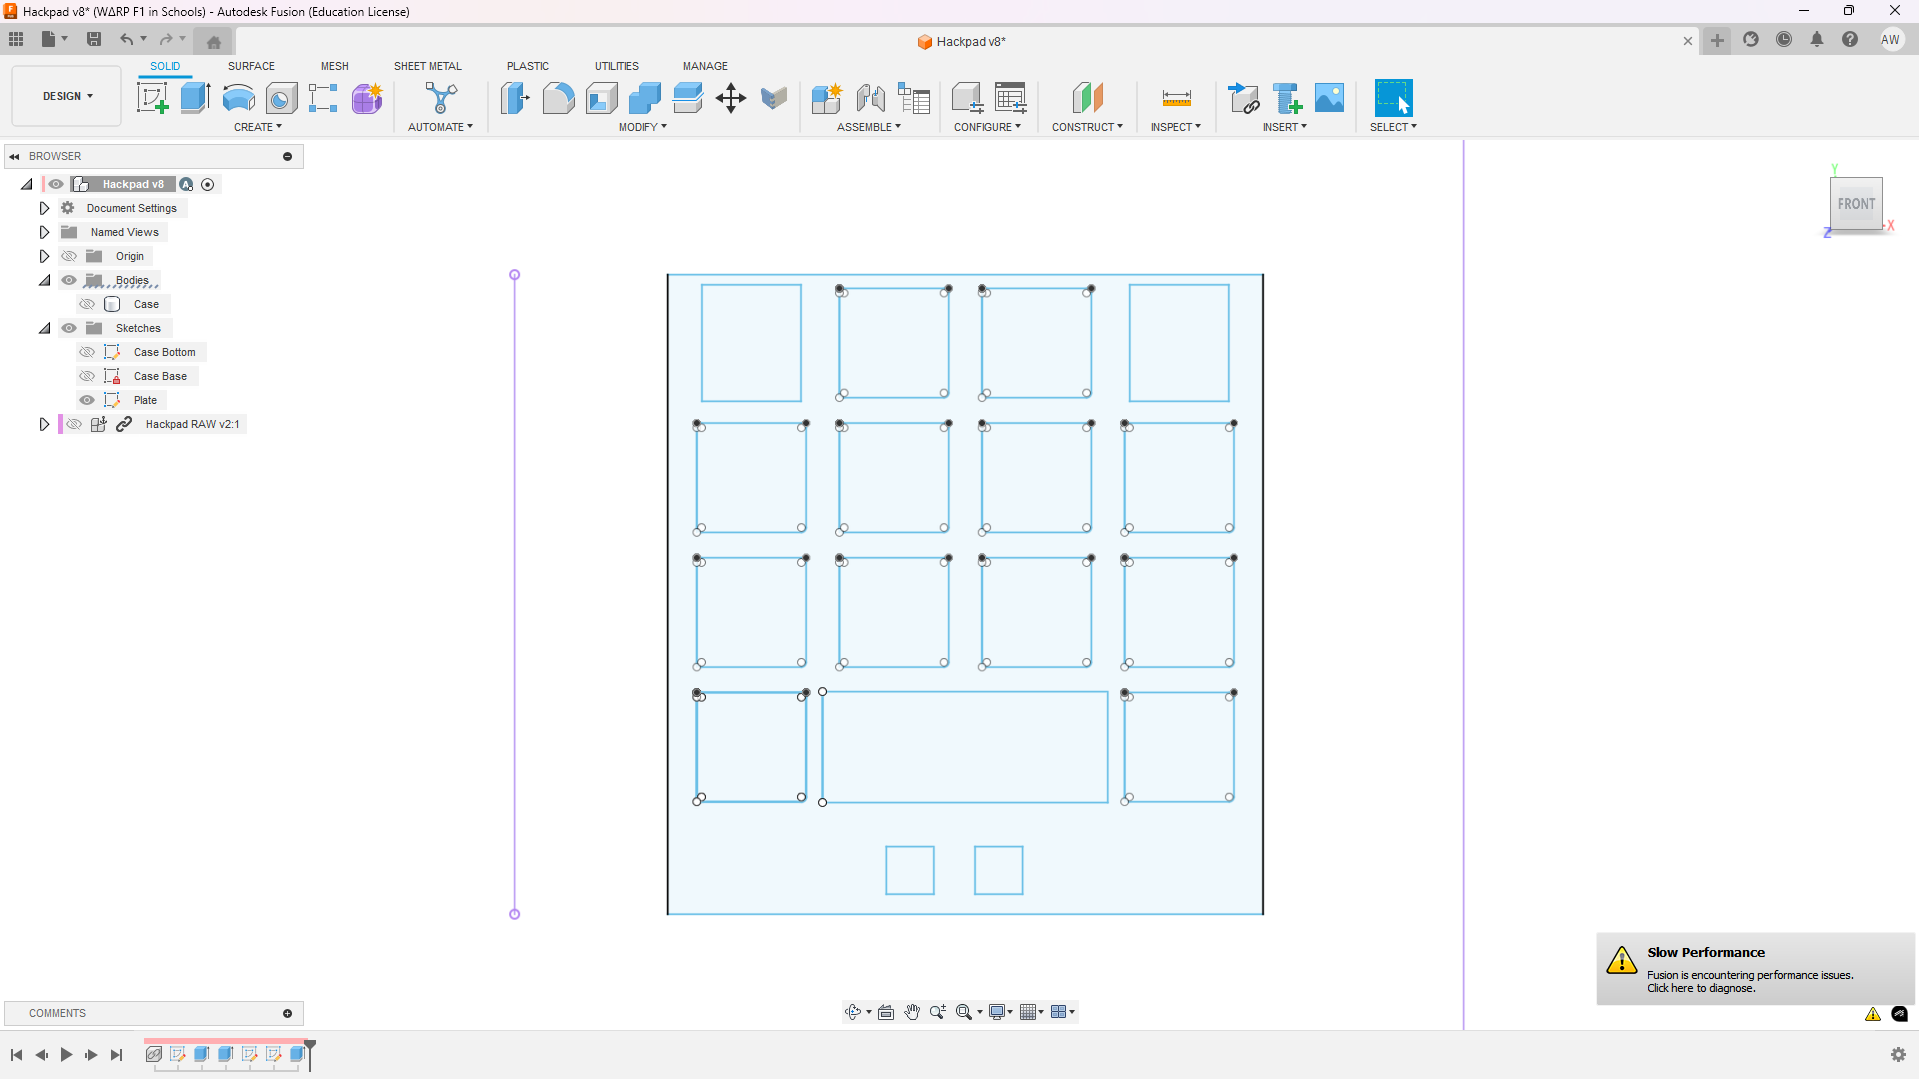
Task: Open the Orbit navigation tool
Action: pos(853,1012)
